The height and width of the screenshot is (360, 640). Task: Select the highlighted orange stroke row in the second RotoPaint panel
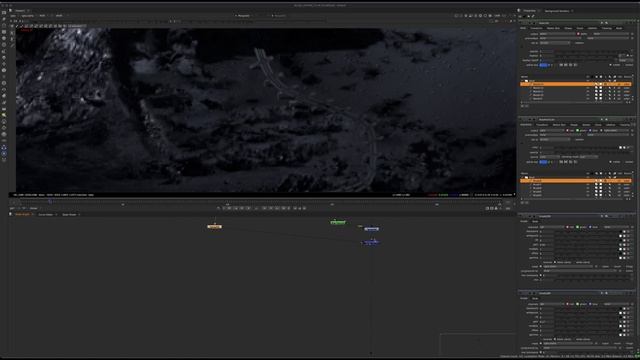click(x=576, y=180)
